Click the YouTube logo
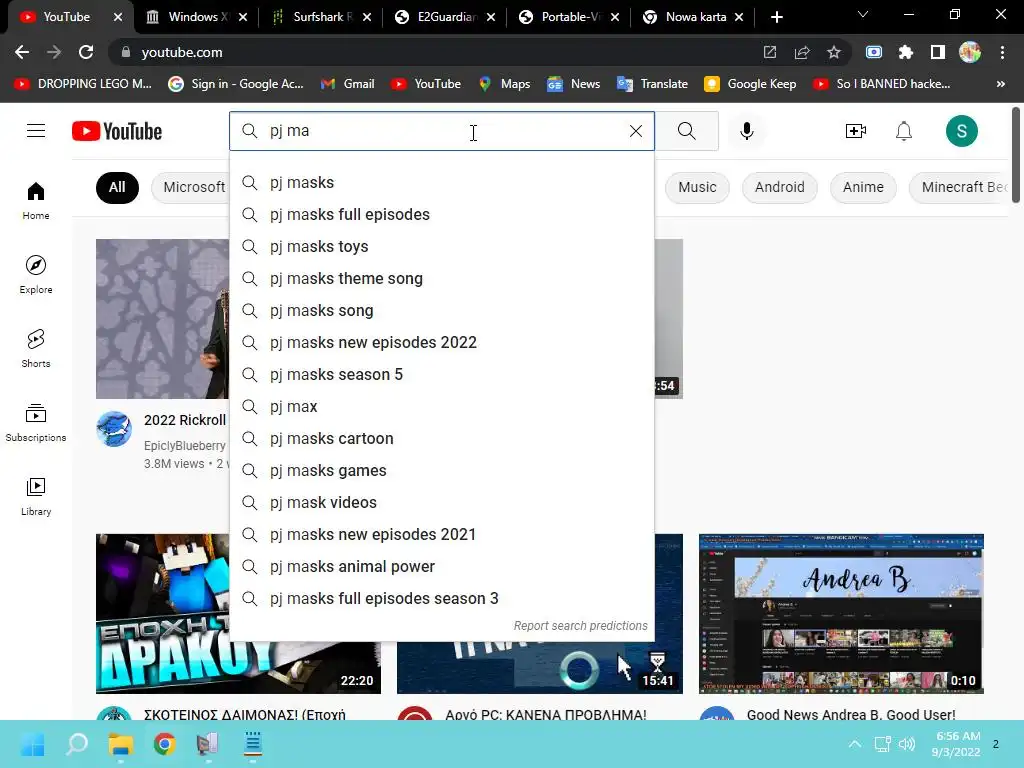The width and height of the screenshot is (1024, 768). [x=117, y=131]
